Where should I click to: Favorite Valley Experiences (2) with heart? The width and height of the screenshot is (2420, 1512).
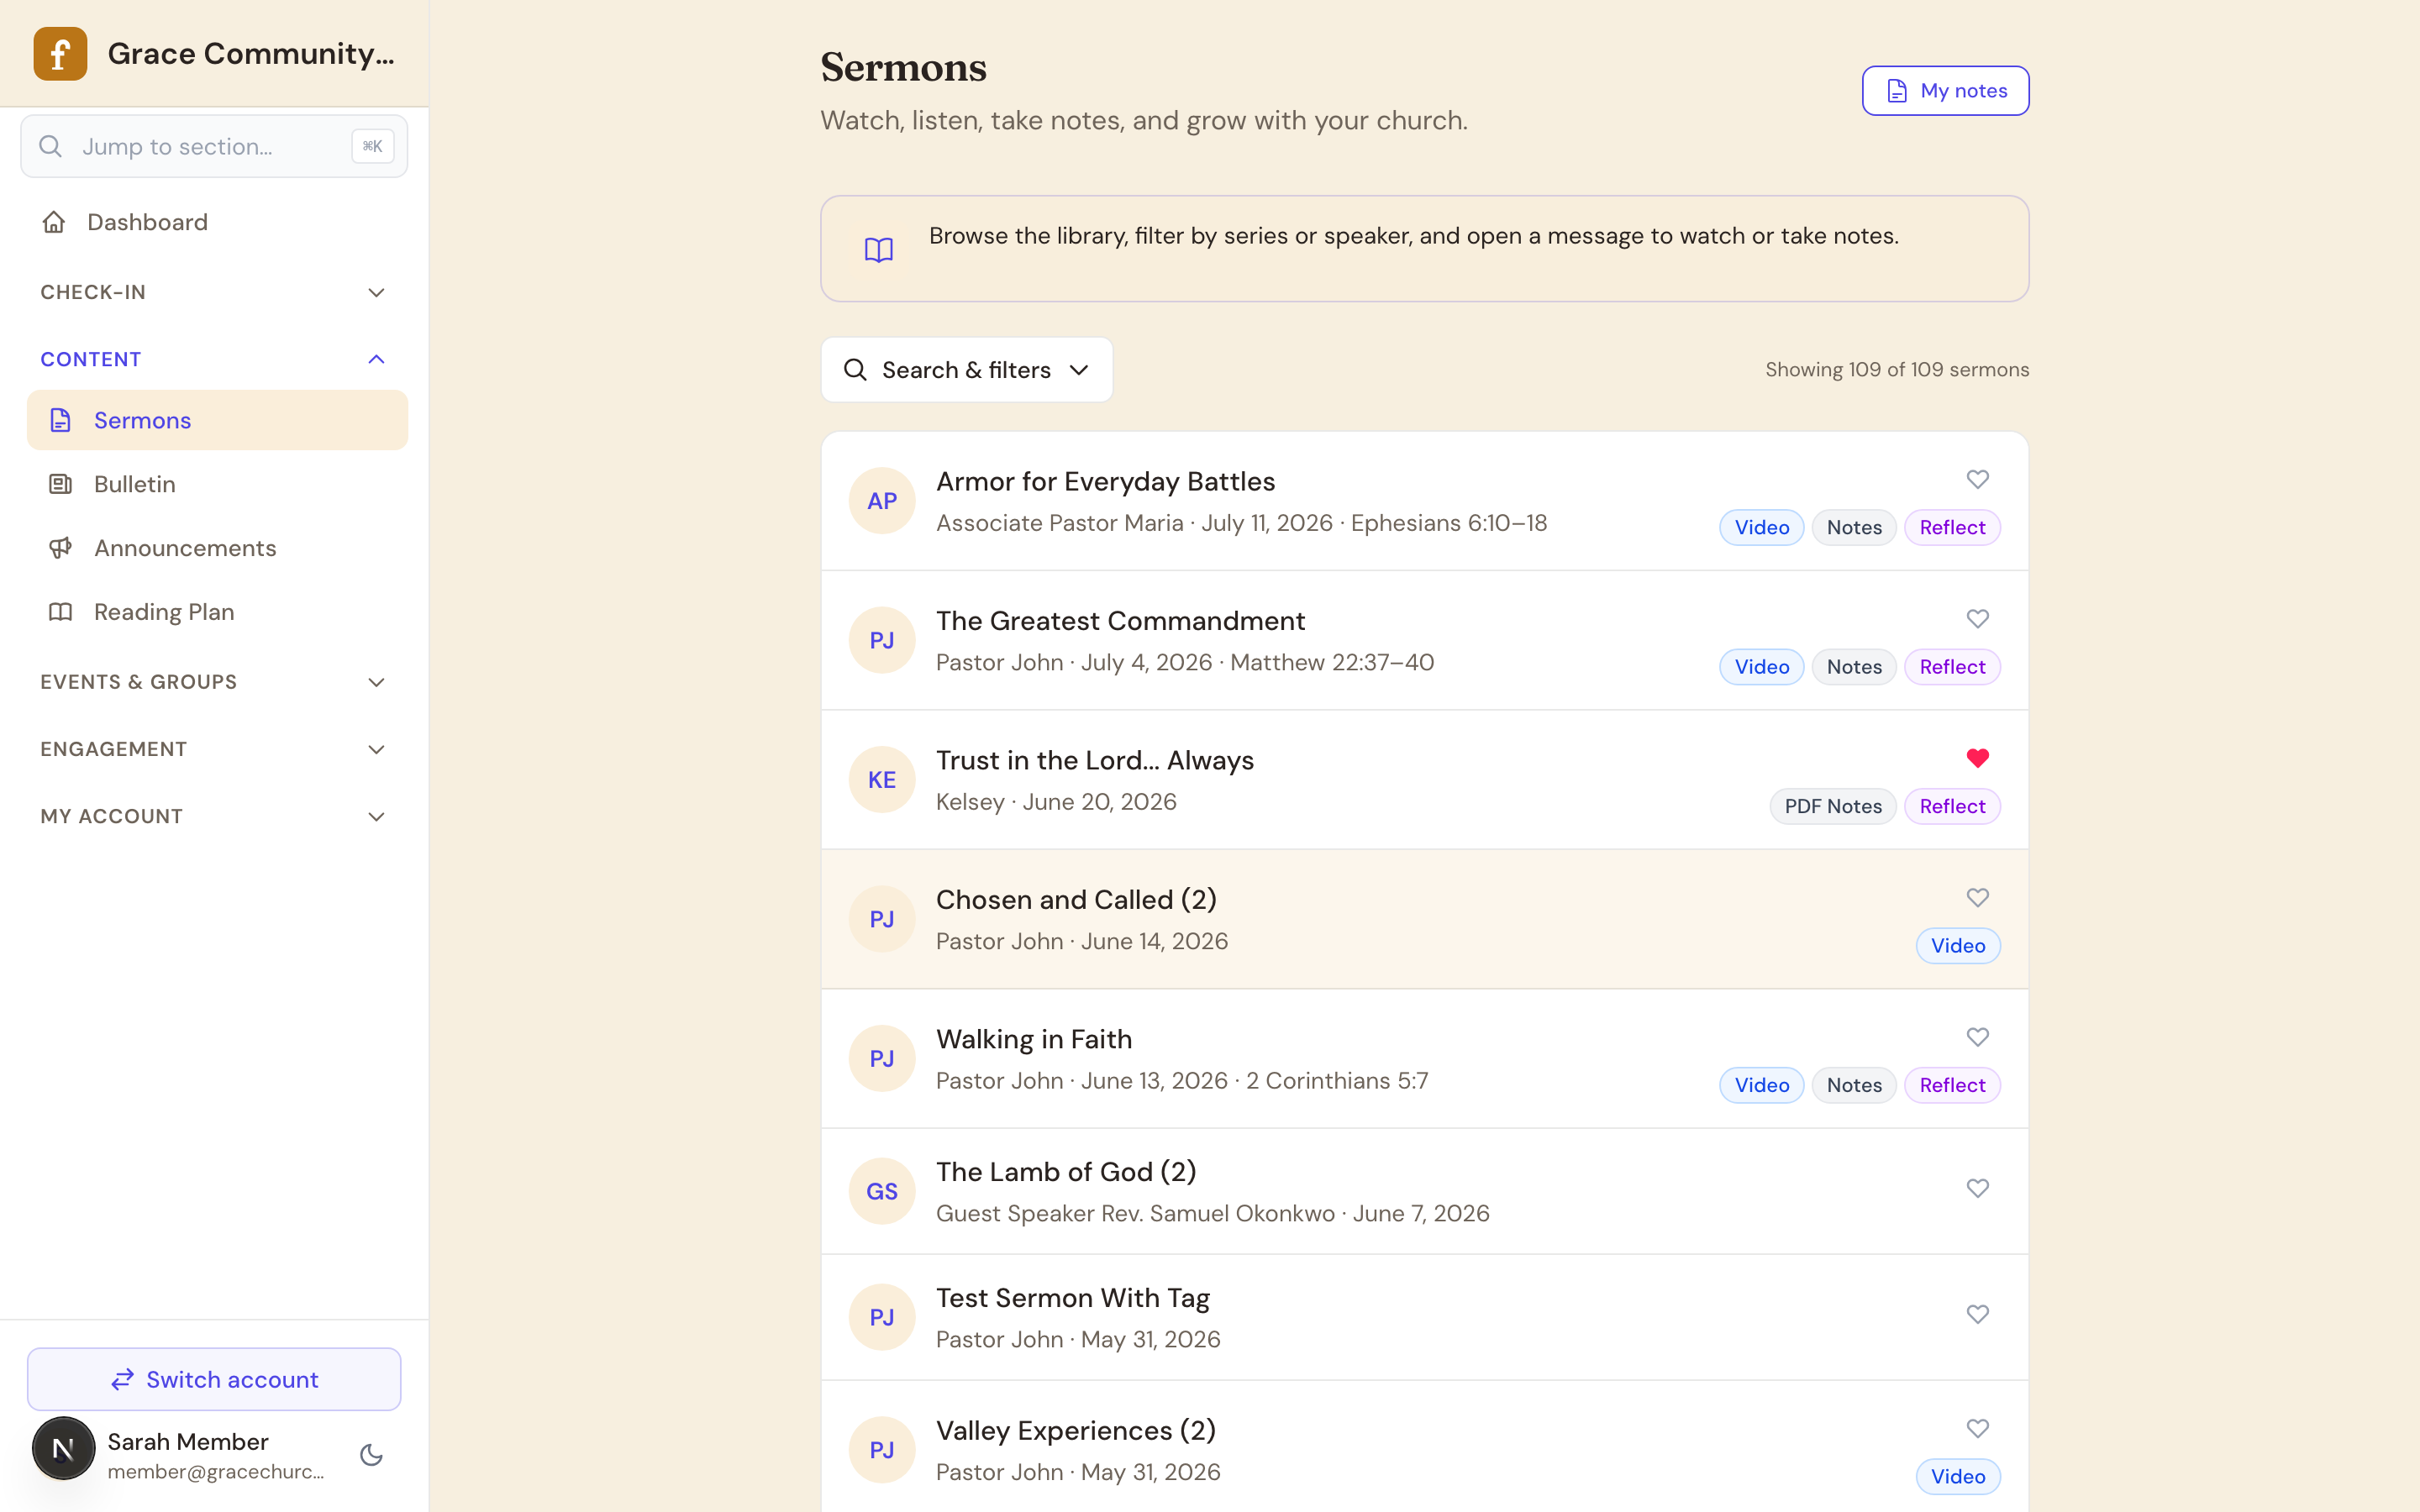pos(1977,1428)
